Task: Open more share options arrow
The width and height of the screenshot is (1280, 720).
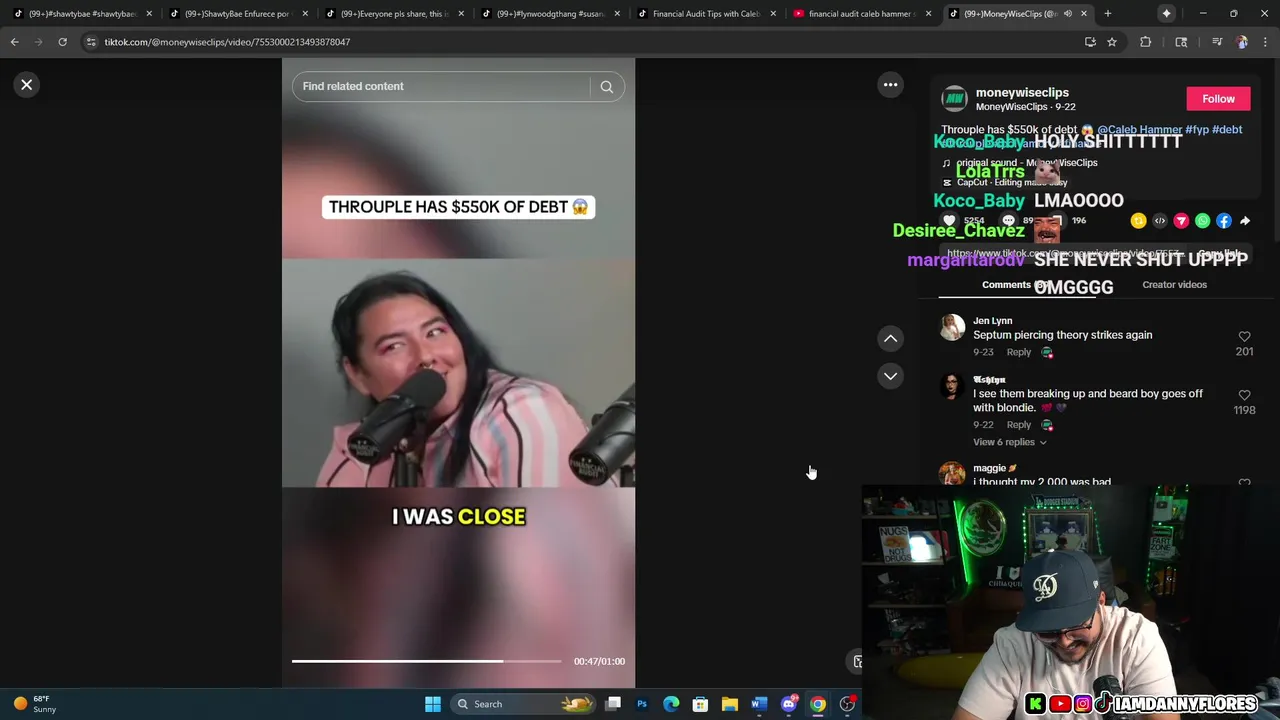Action: coord(1245,221)
